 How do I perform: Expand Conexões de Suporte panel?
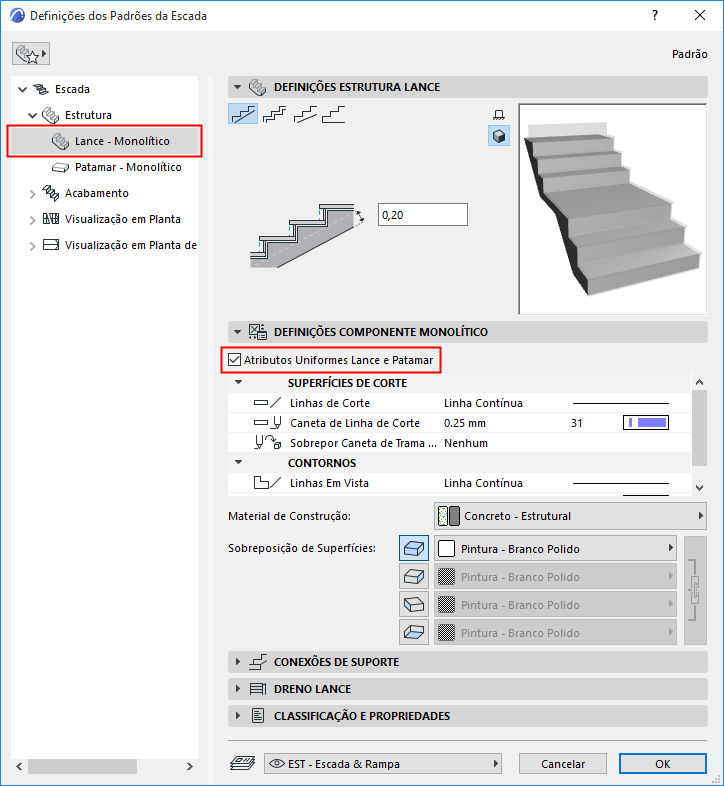click(238, 662)
